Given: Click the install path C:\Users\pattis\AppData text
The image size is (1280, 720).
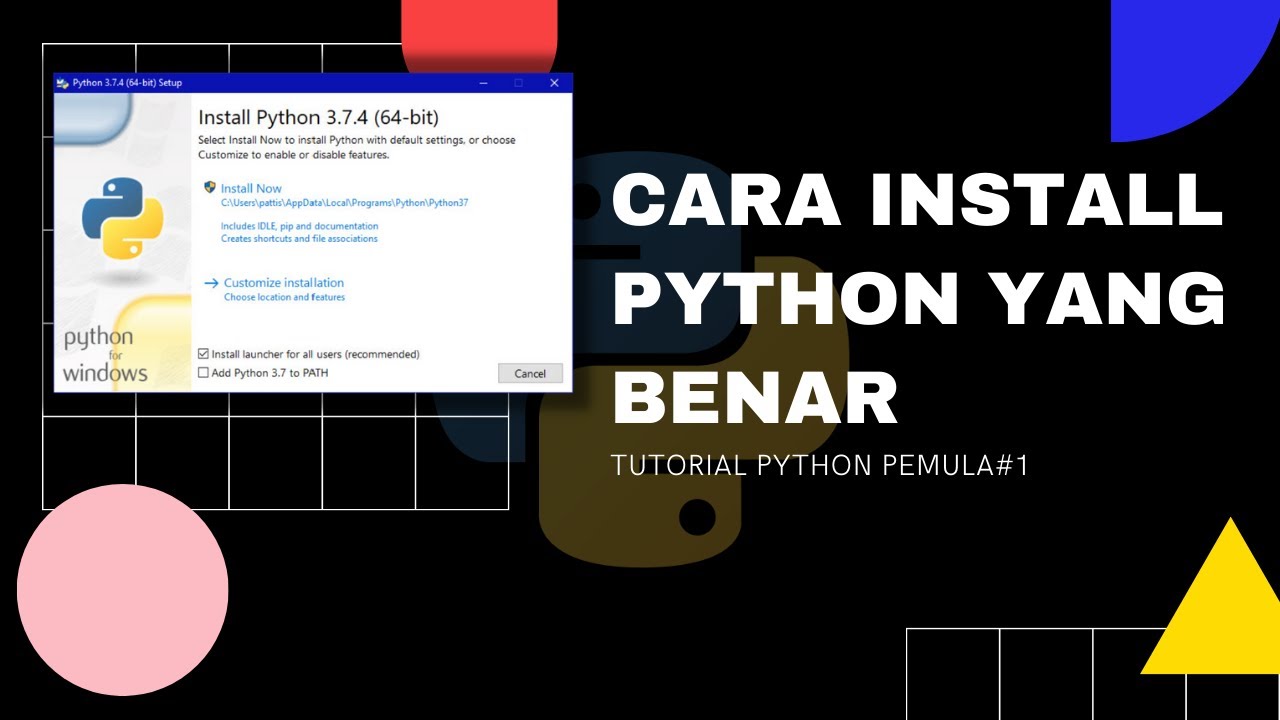Looking at the screenshot, I should [x=345, y=203].
